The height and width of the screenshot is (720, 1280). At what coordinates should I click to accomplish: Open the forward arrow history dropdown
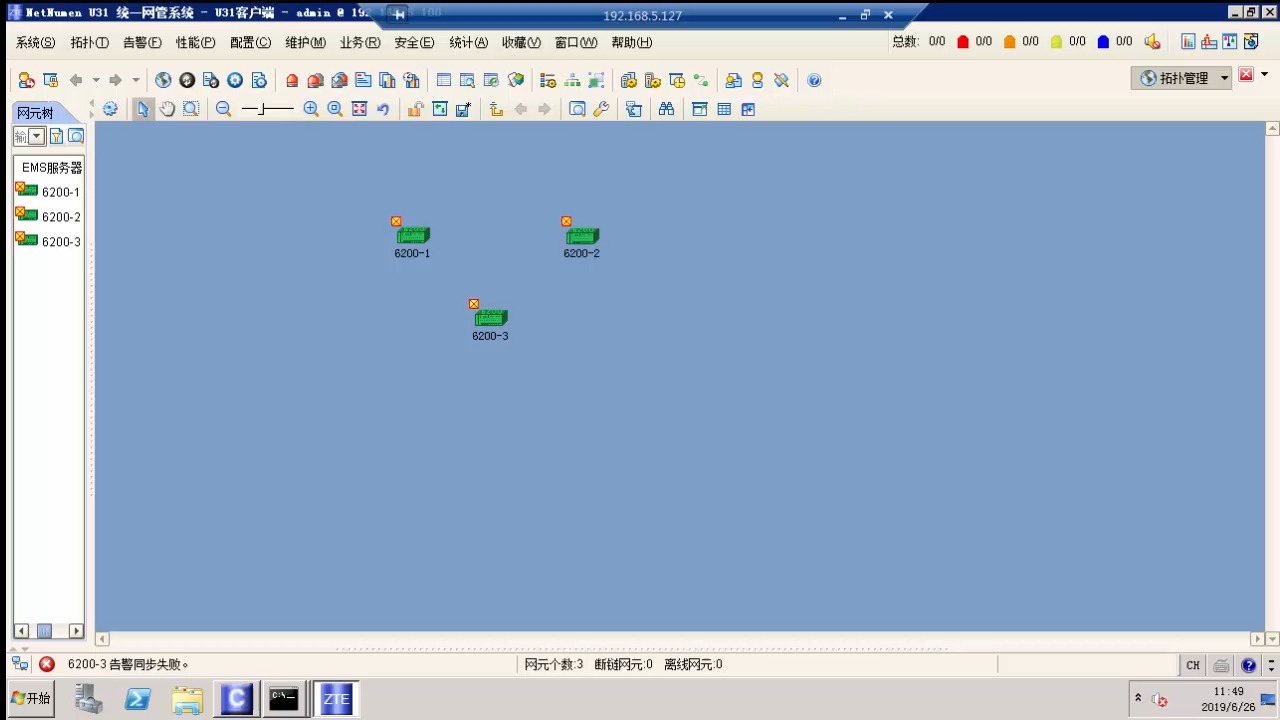click(x=136, y=80)
